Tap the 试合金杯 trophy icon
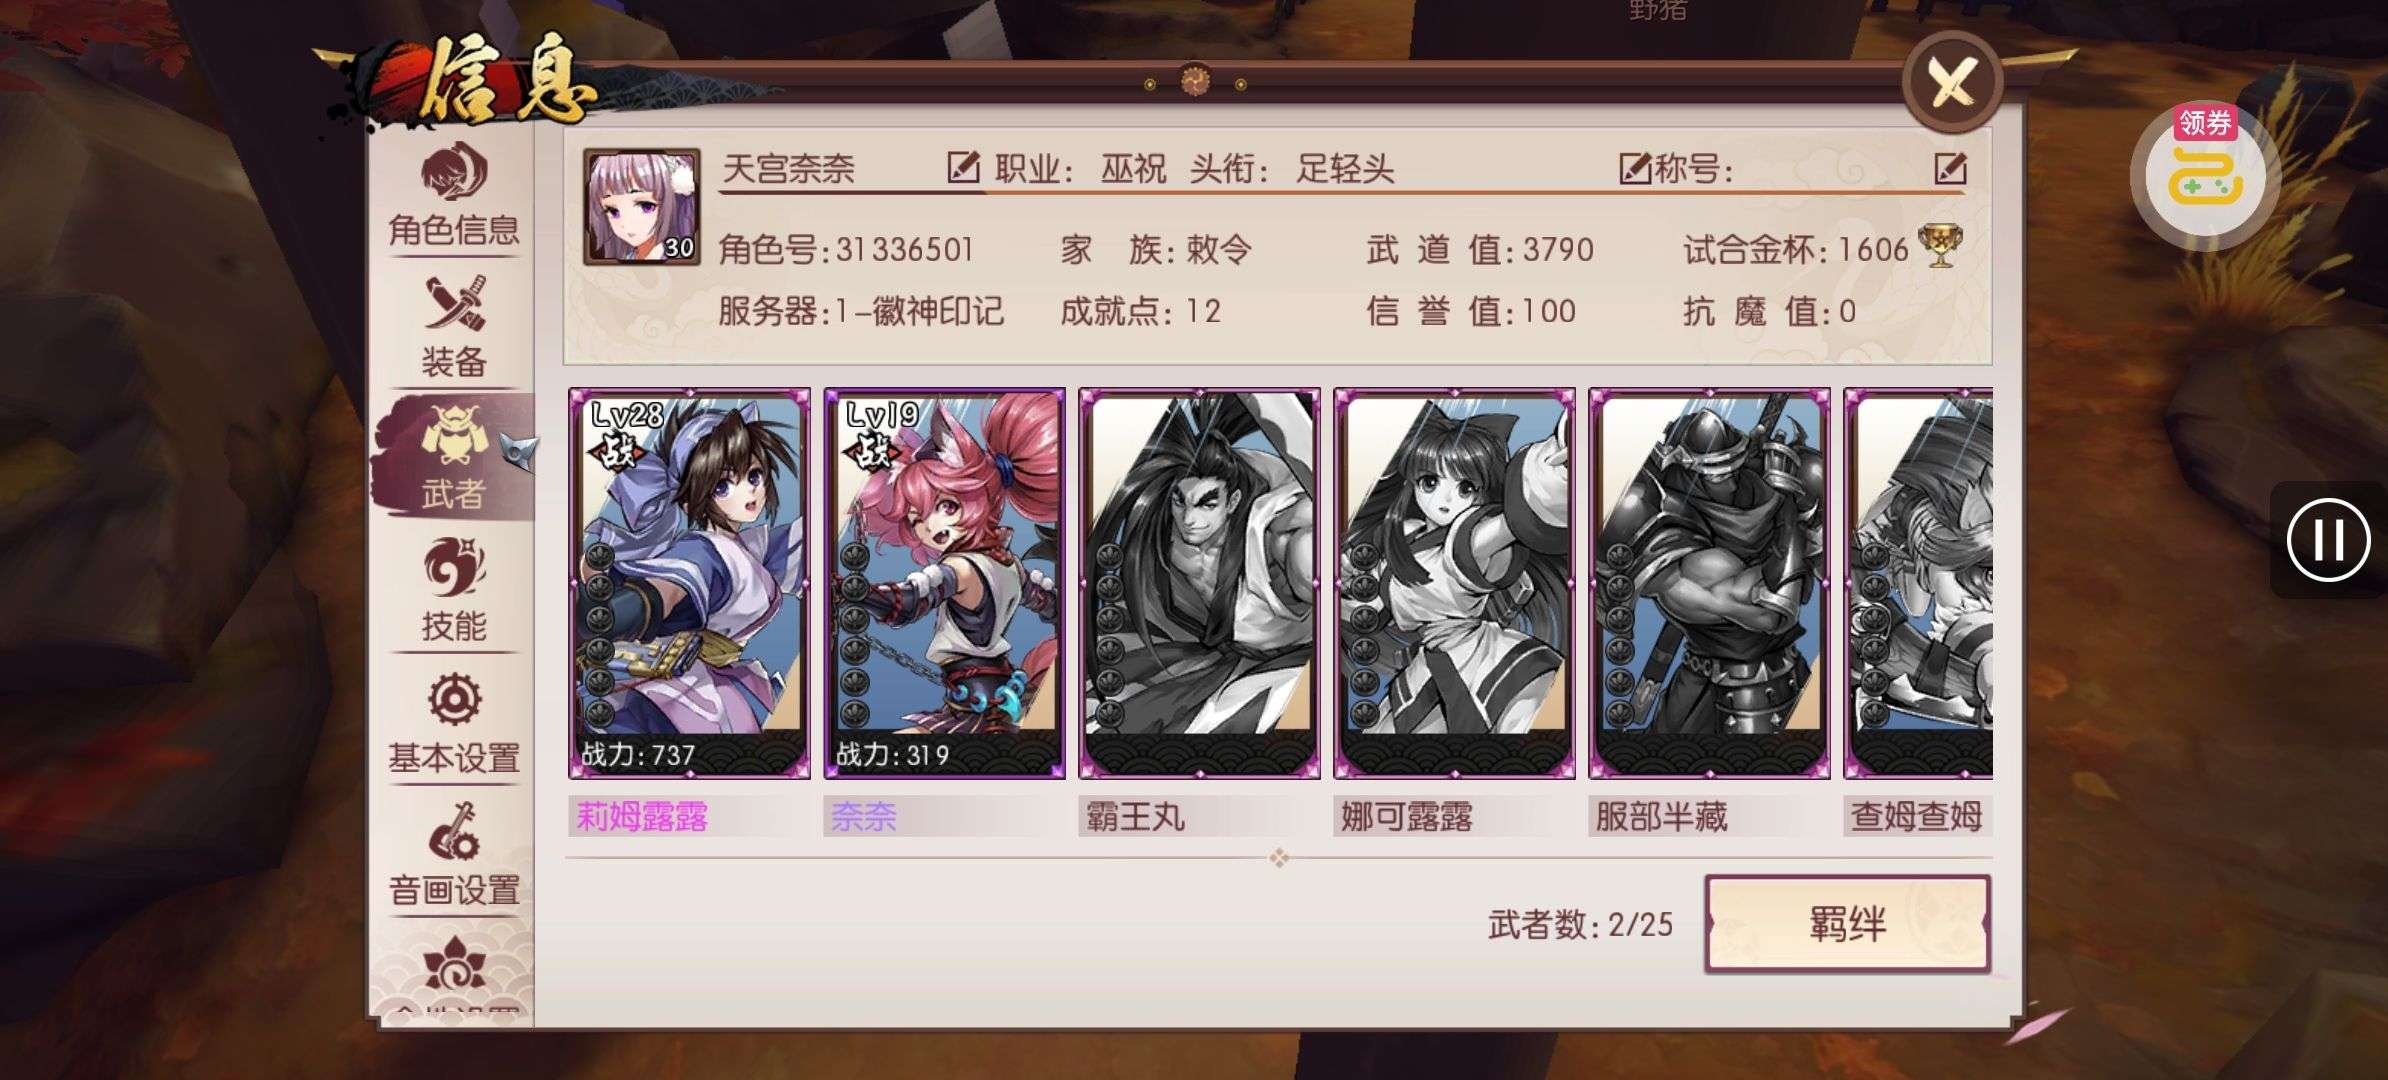Viewport: 2388px width, 1080px height. click(x=1940, y=246)
